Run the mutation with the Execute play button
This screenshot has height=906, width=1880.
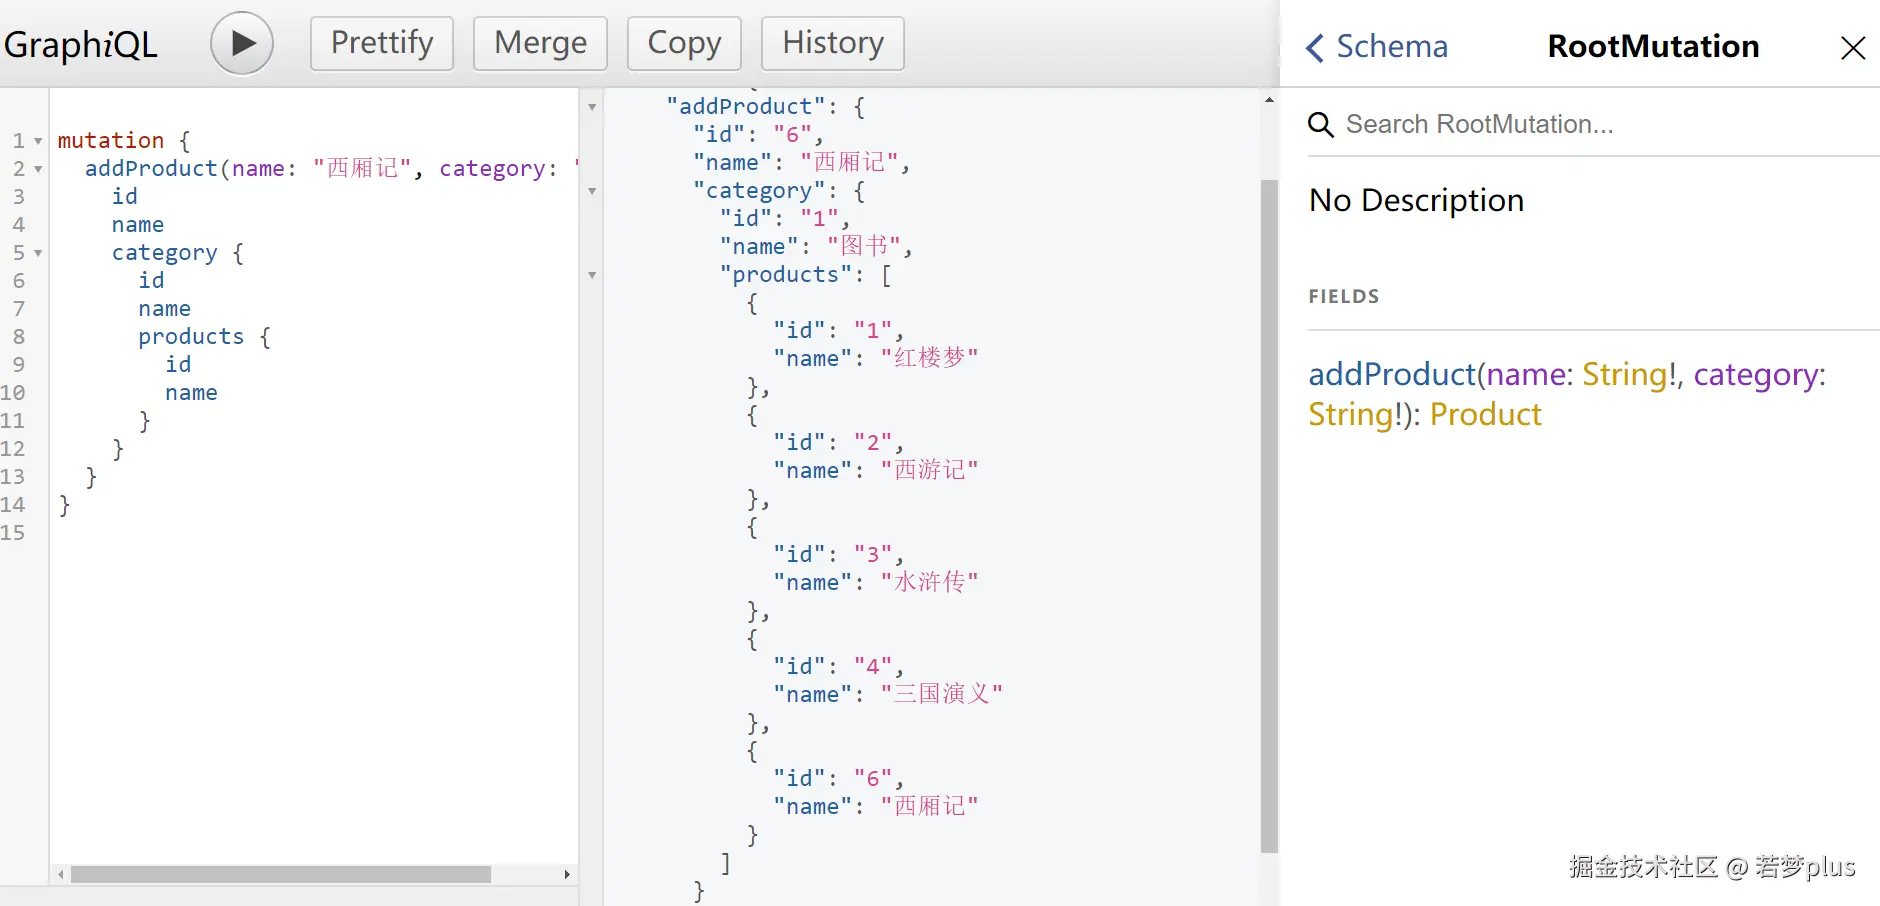240,42
